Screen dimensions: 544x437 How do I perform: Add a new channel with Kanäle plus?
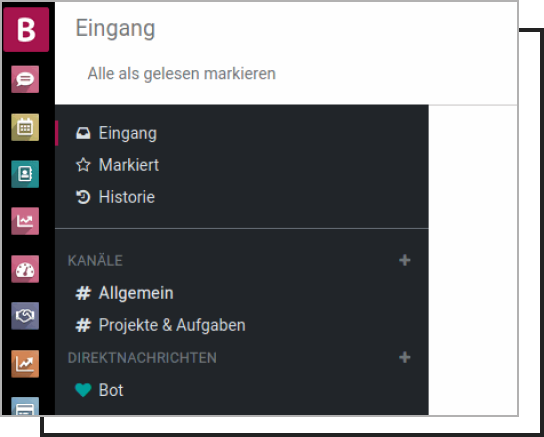pos(405,260)
